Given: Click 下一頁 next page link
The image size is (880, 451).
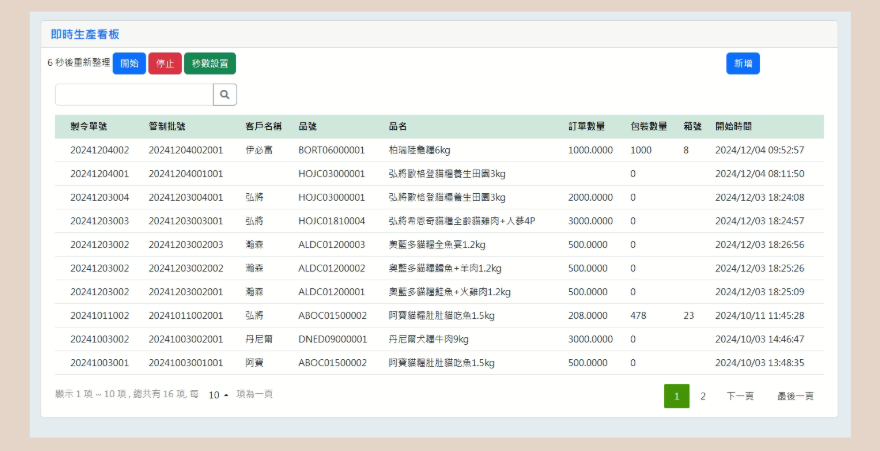Looking at the screenshot, I should coord(740,396).
